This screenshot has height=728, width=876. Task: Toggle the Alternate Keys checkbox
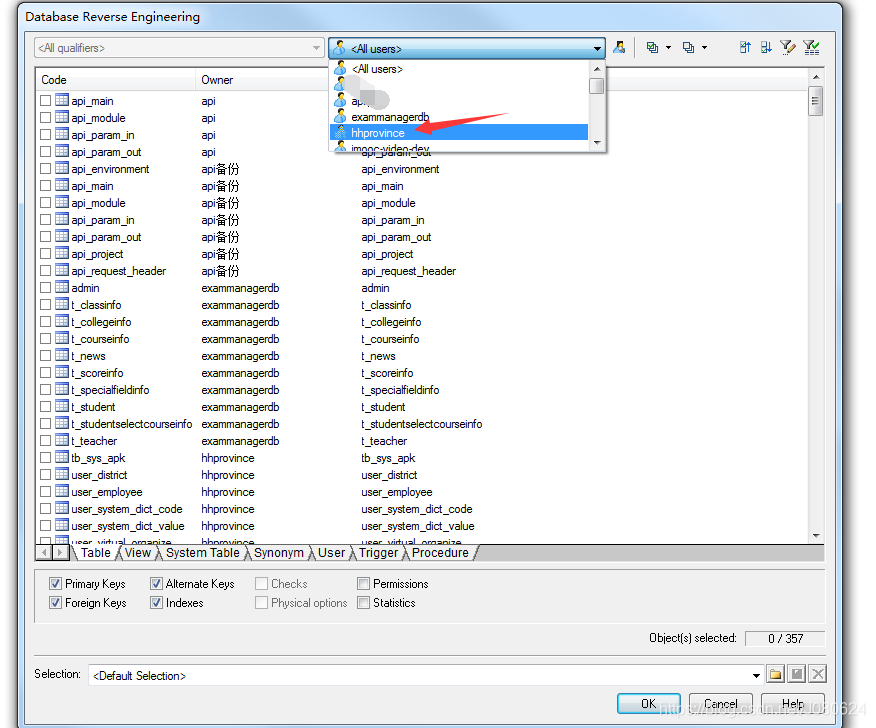click(156, 584)
